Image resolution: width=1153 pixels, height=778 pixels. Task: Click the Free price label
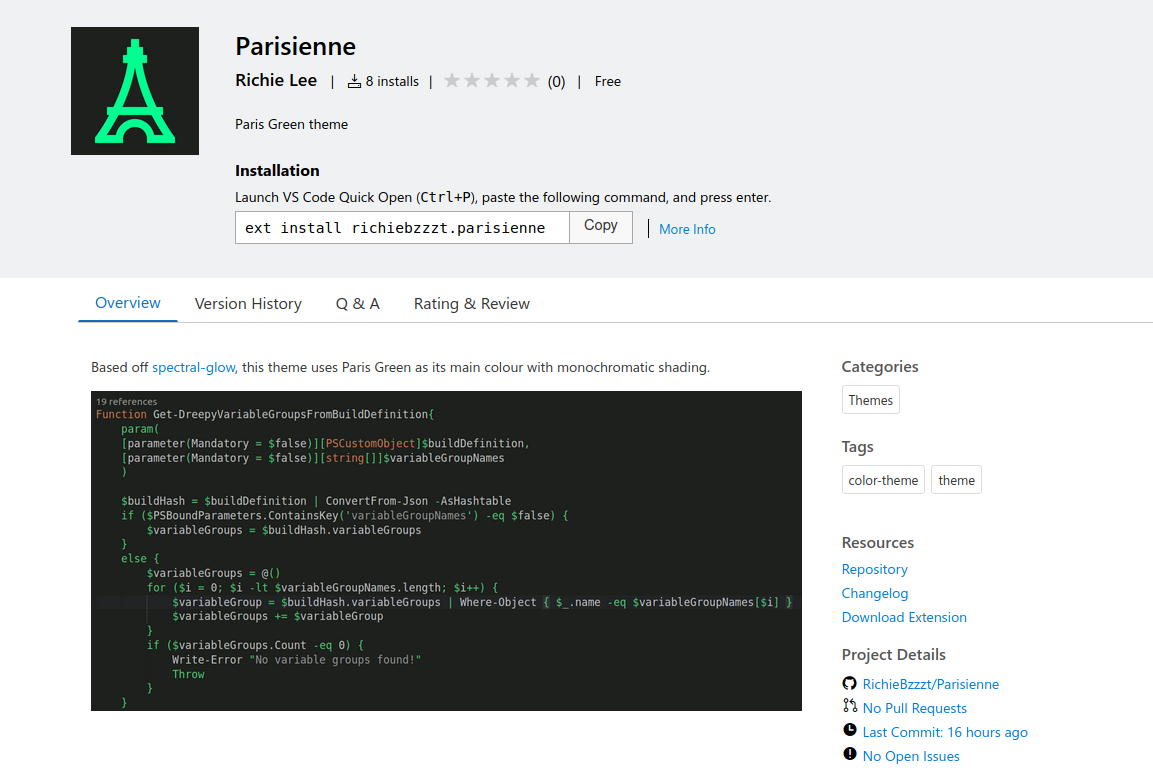(607, 82)
